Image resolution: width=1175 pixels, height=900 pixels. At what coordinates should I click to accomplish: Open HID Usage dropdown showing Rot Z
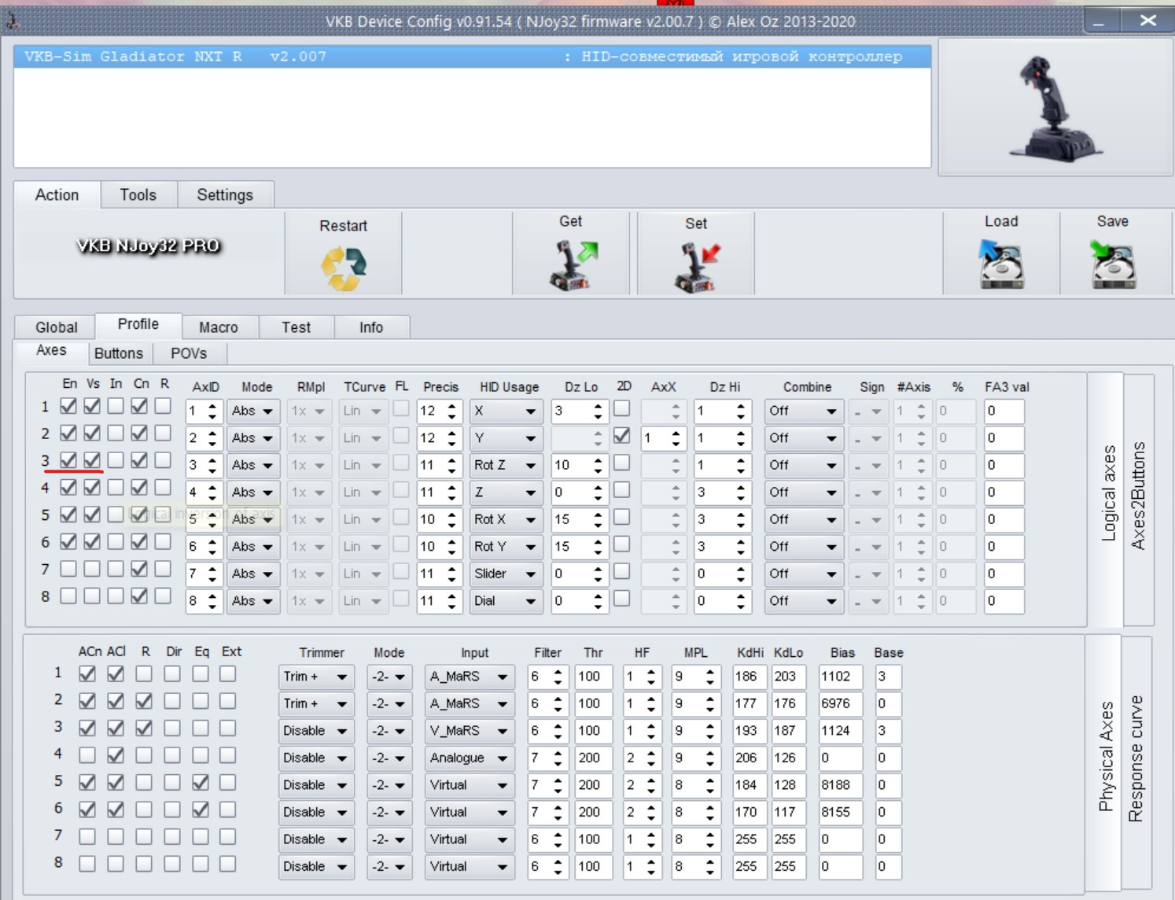(506, 465)
